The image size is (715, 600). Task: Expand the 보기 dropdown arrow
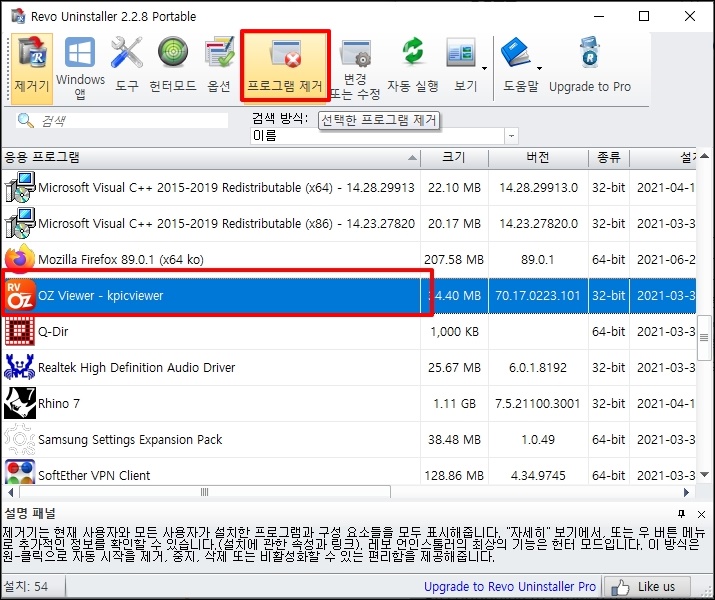coord(484,68)
